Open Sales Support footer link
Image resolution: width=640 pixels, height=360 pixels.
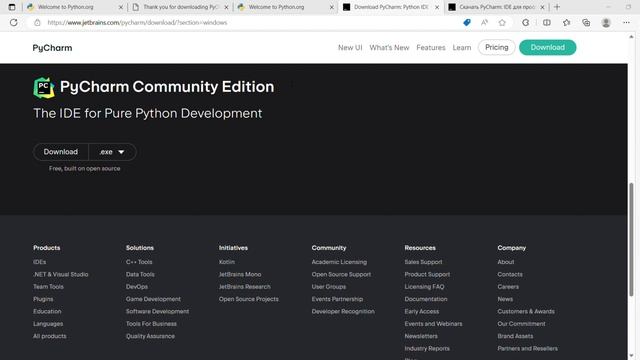pyautogui.click(x=423, y=262)
